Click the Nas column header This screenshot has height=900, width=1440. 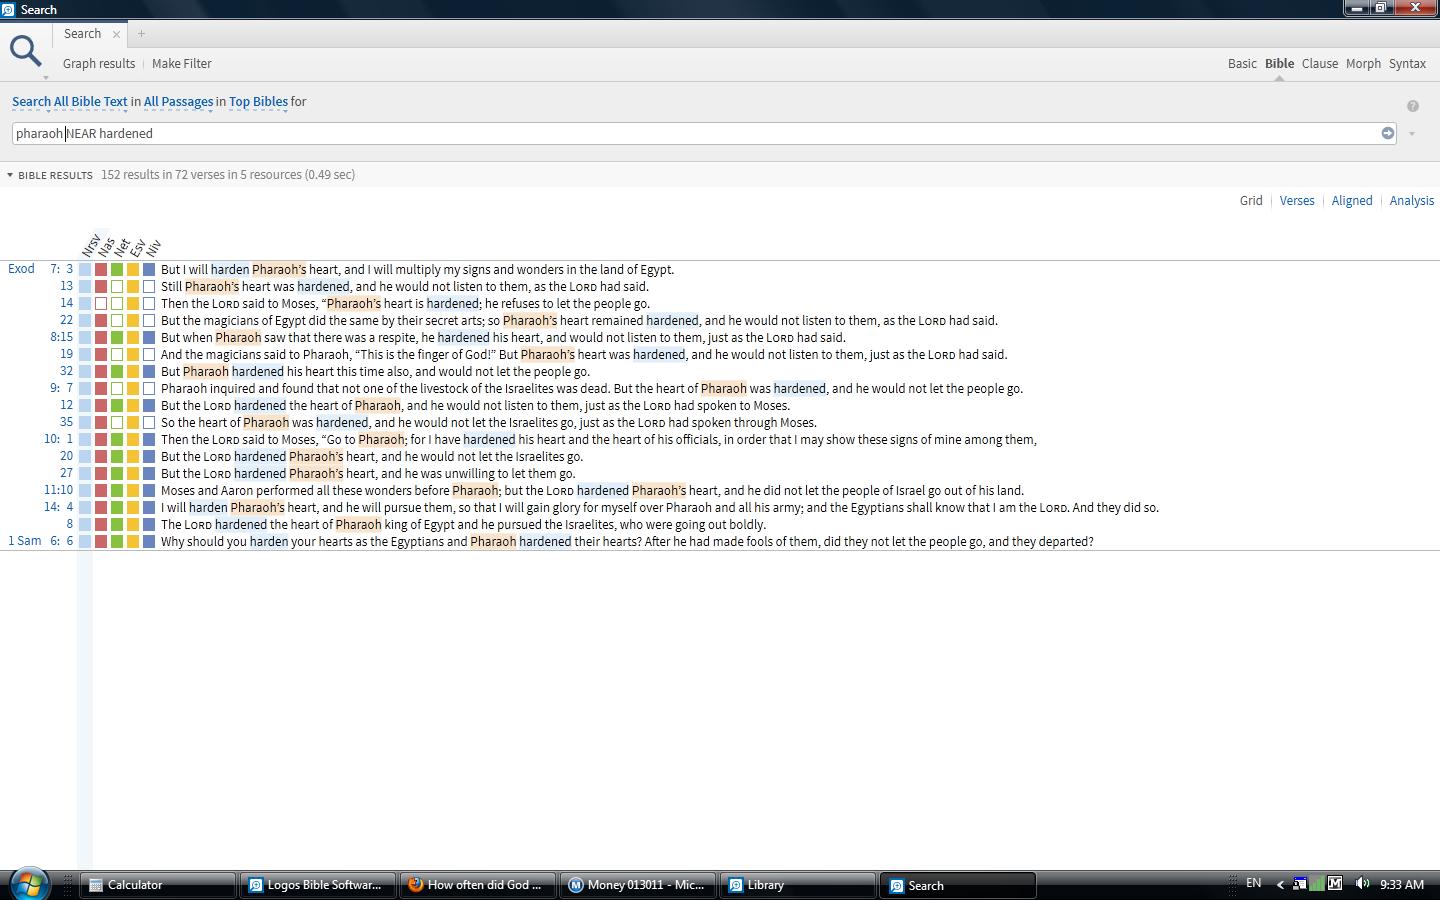pos(107,246)
